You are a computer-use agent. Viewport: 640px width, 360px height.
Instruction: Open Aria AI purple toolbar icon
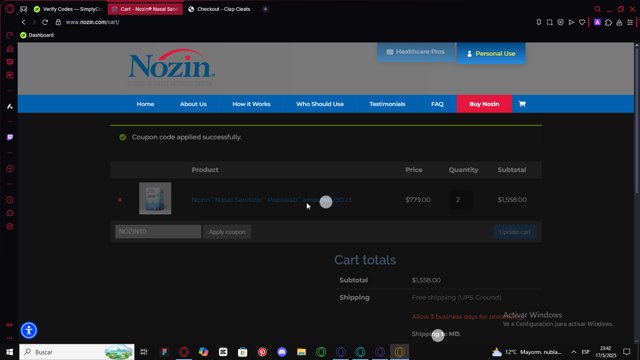click(598, 22)
